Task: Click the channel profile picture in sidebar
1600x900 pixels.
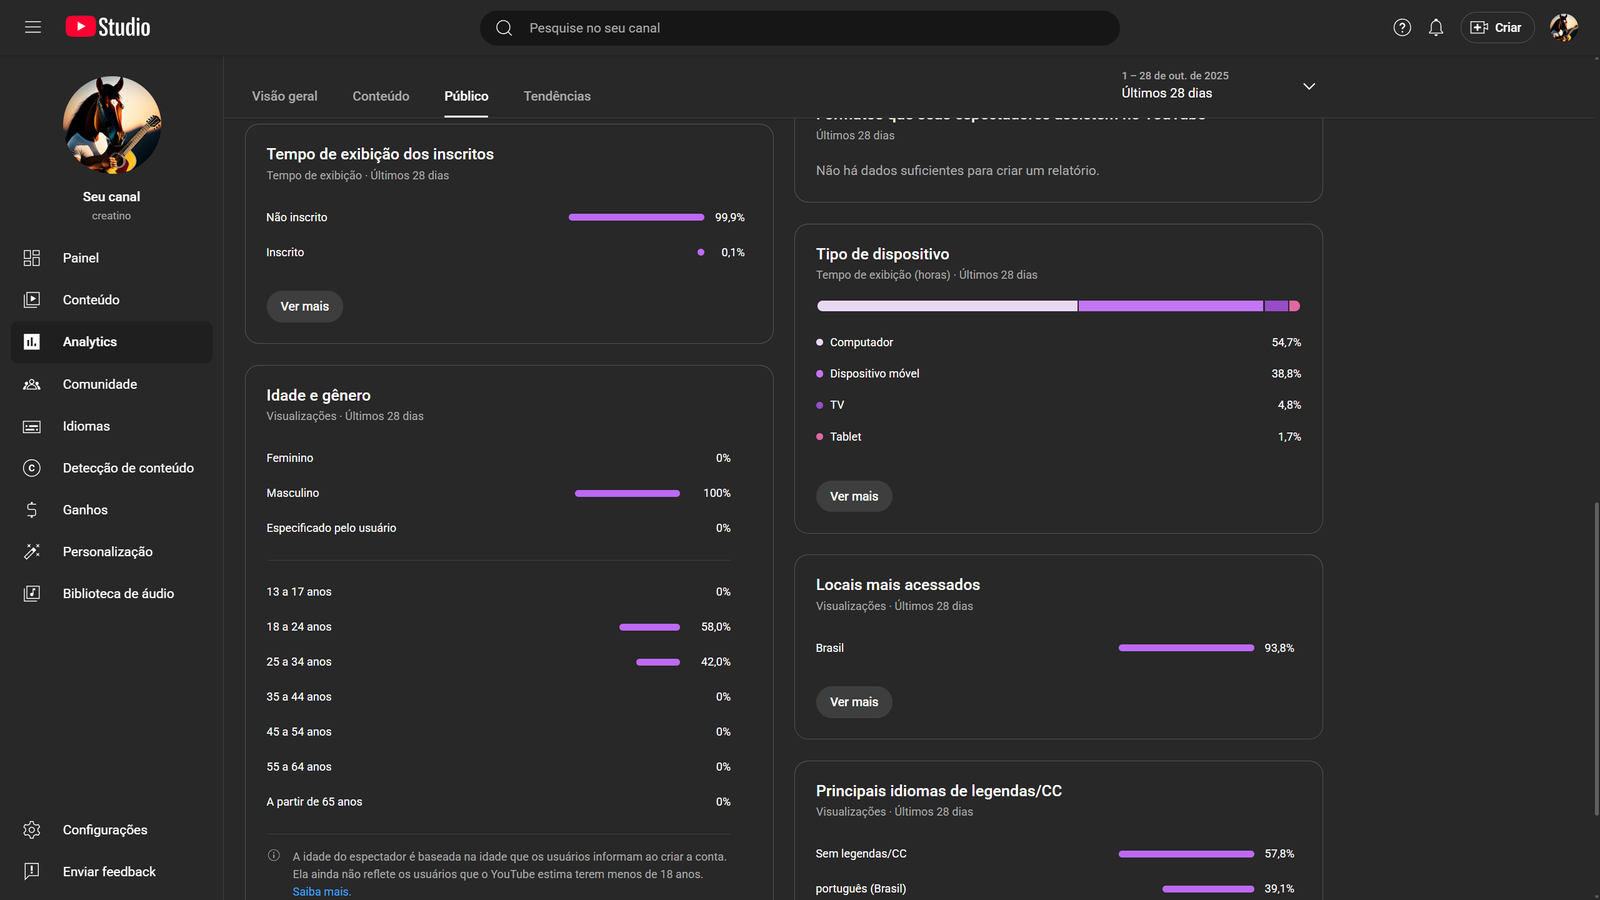Action: pos(112,125)
